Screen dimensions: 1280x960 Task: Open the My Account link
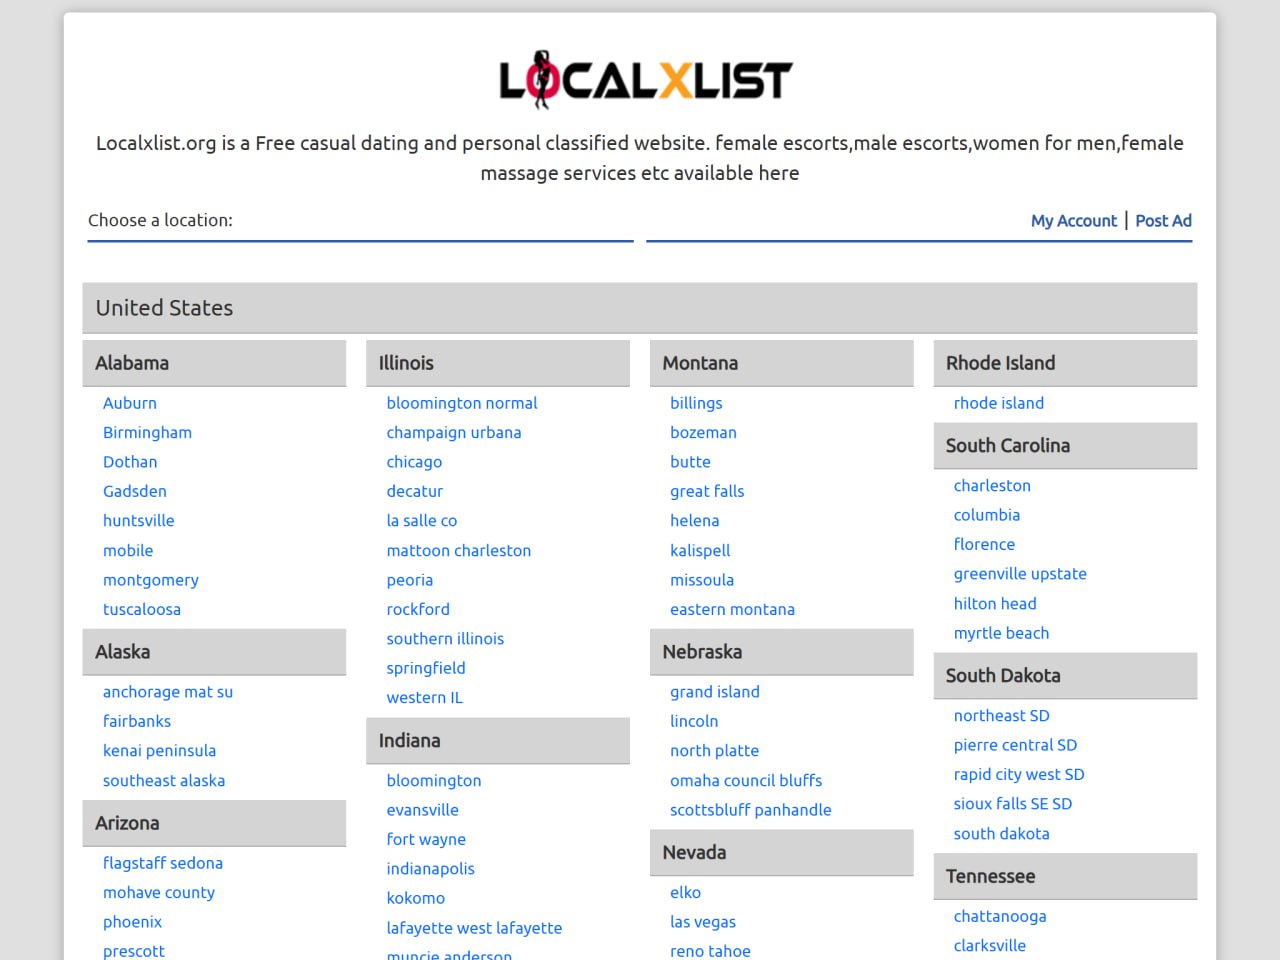click(x=1073, y=221)
